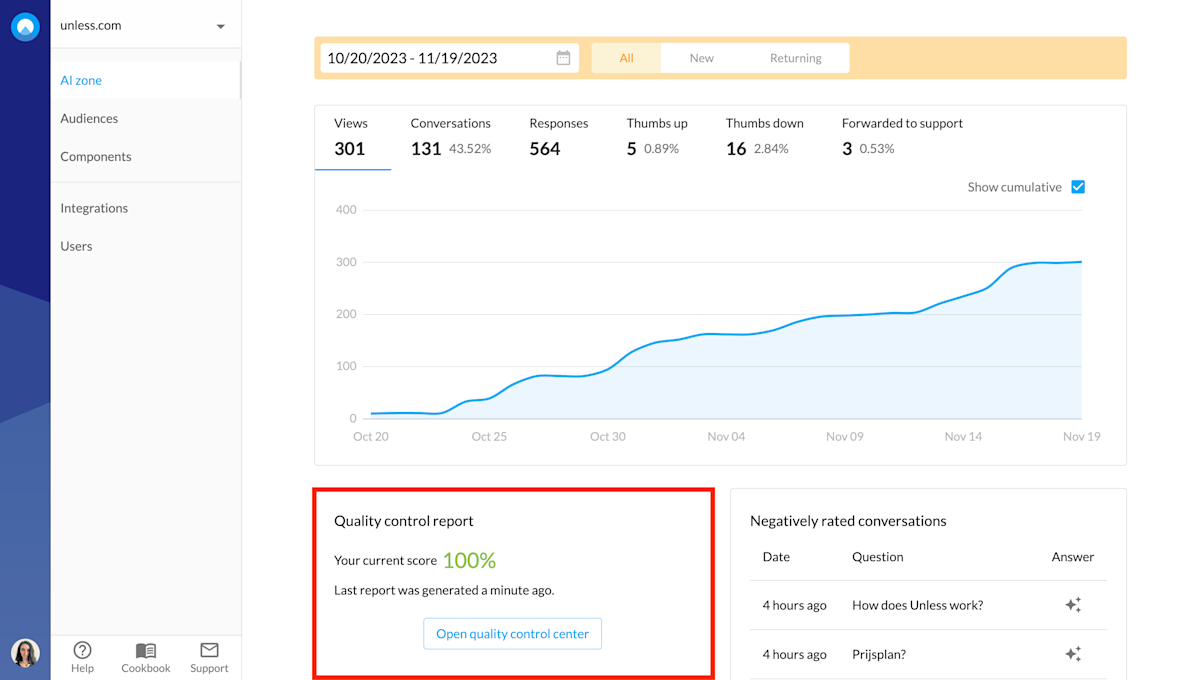1200x680 pixels.
Task: Filter by Returning visitors
Action: coord(796,58)
